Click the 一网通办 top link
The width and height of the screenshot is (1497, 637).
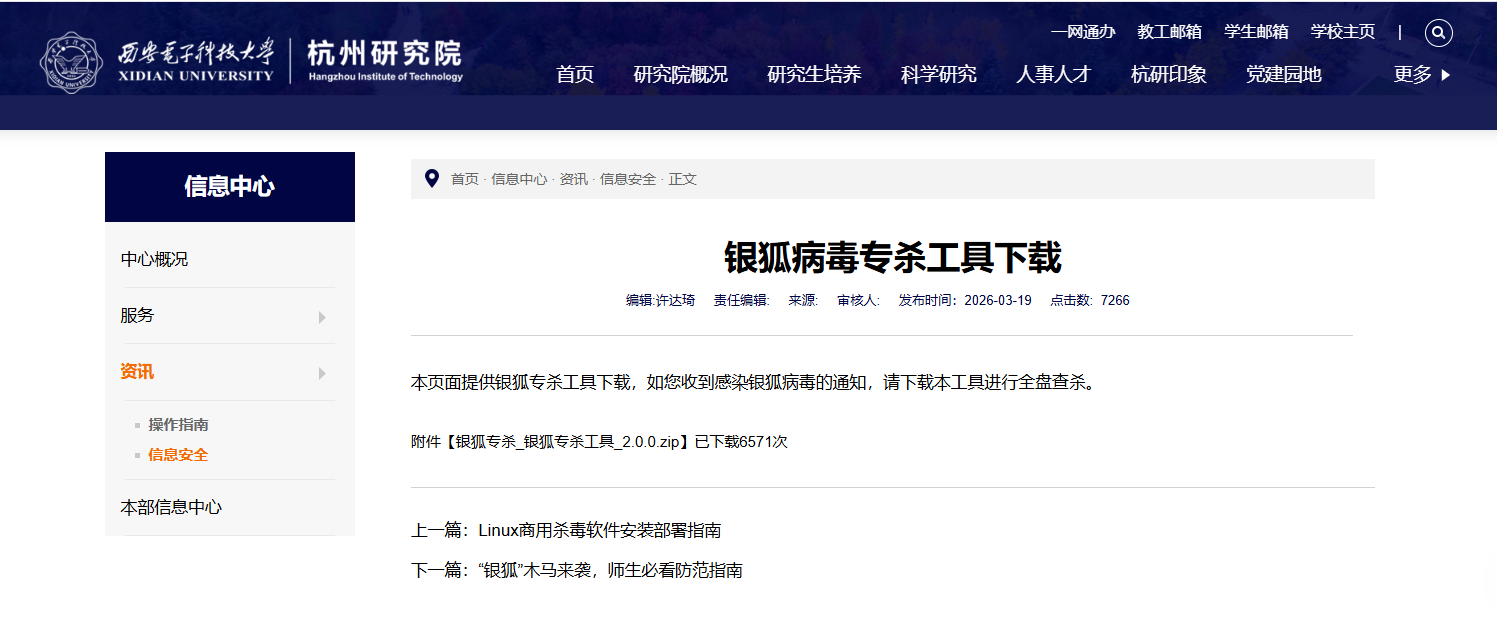1083,32
